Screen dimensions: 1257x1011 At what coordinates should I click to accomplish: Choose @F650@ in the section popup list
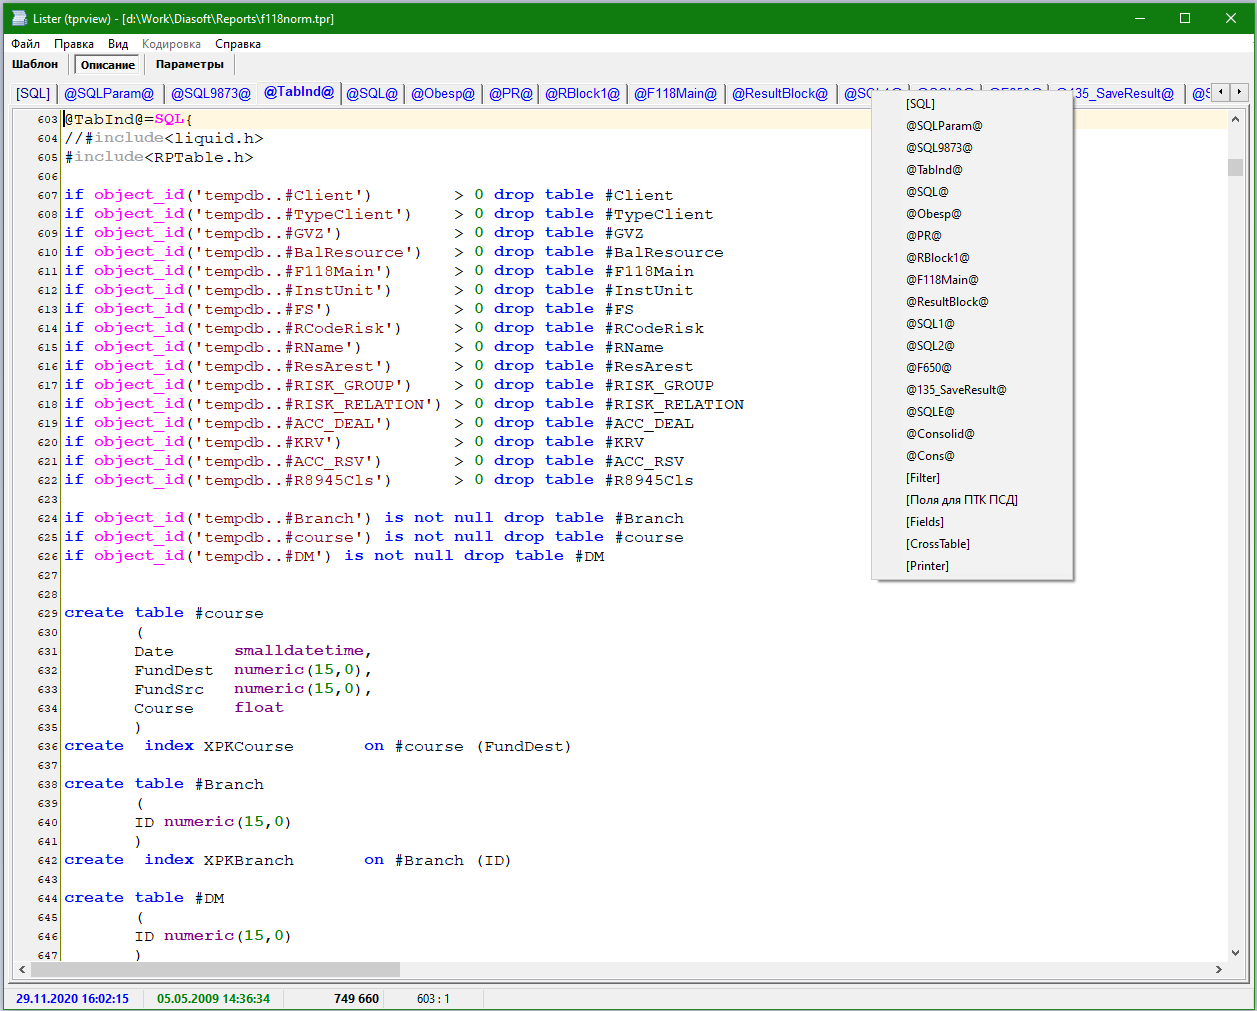tap(928, 368)
